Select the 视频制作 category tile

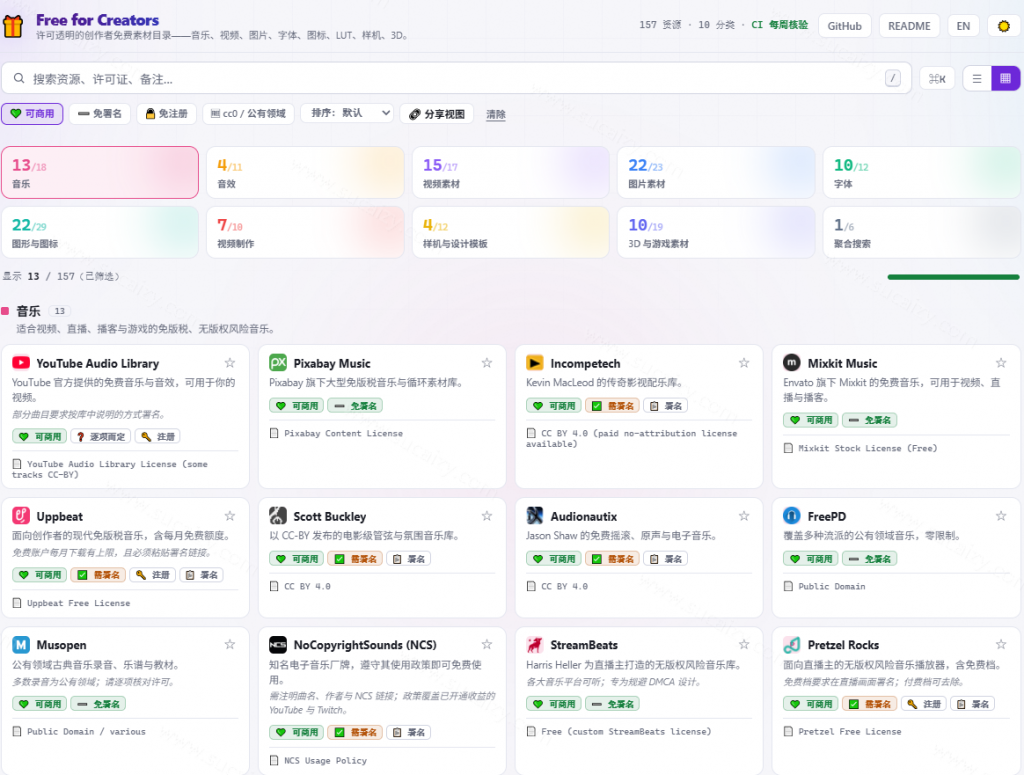306,232
